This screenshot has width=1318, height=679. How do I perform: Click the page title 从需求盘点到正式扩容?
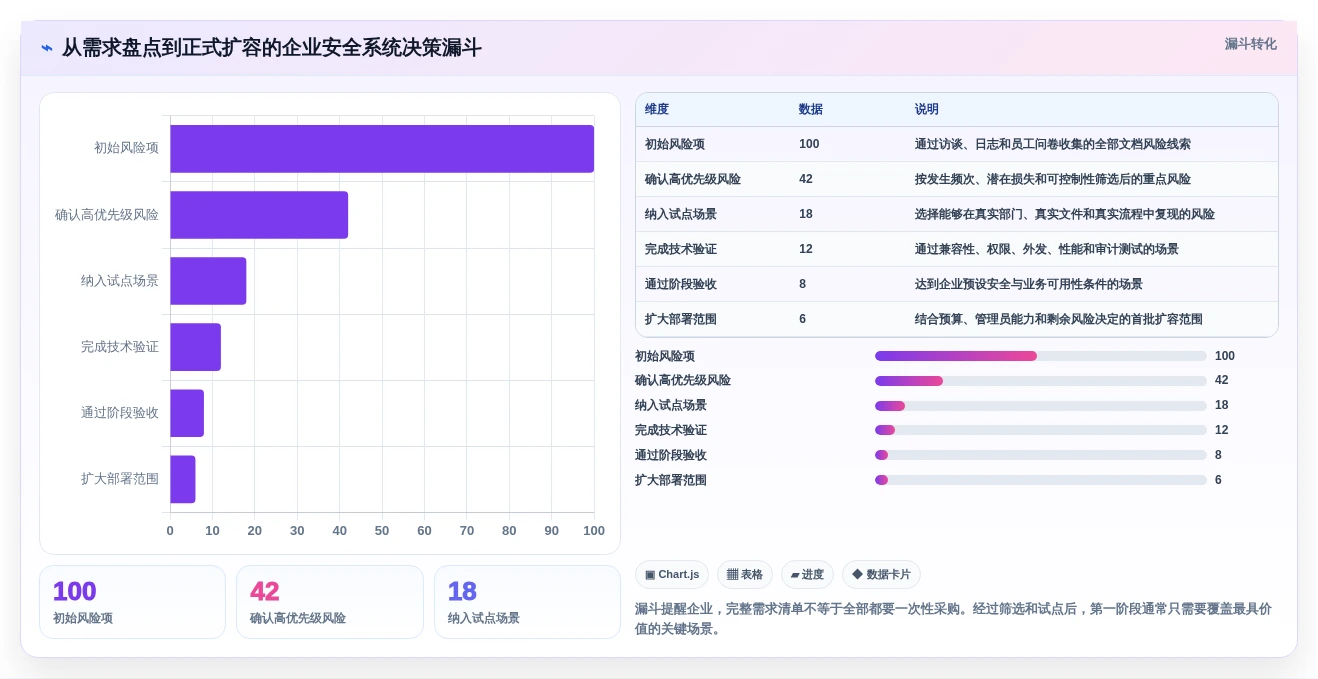pos(272,48)
